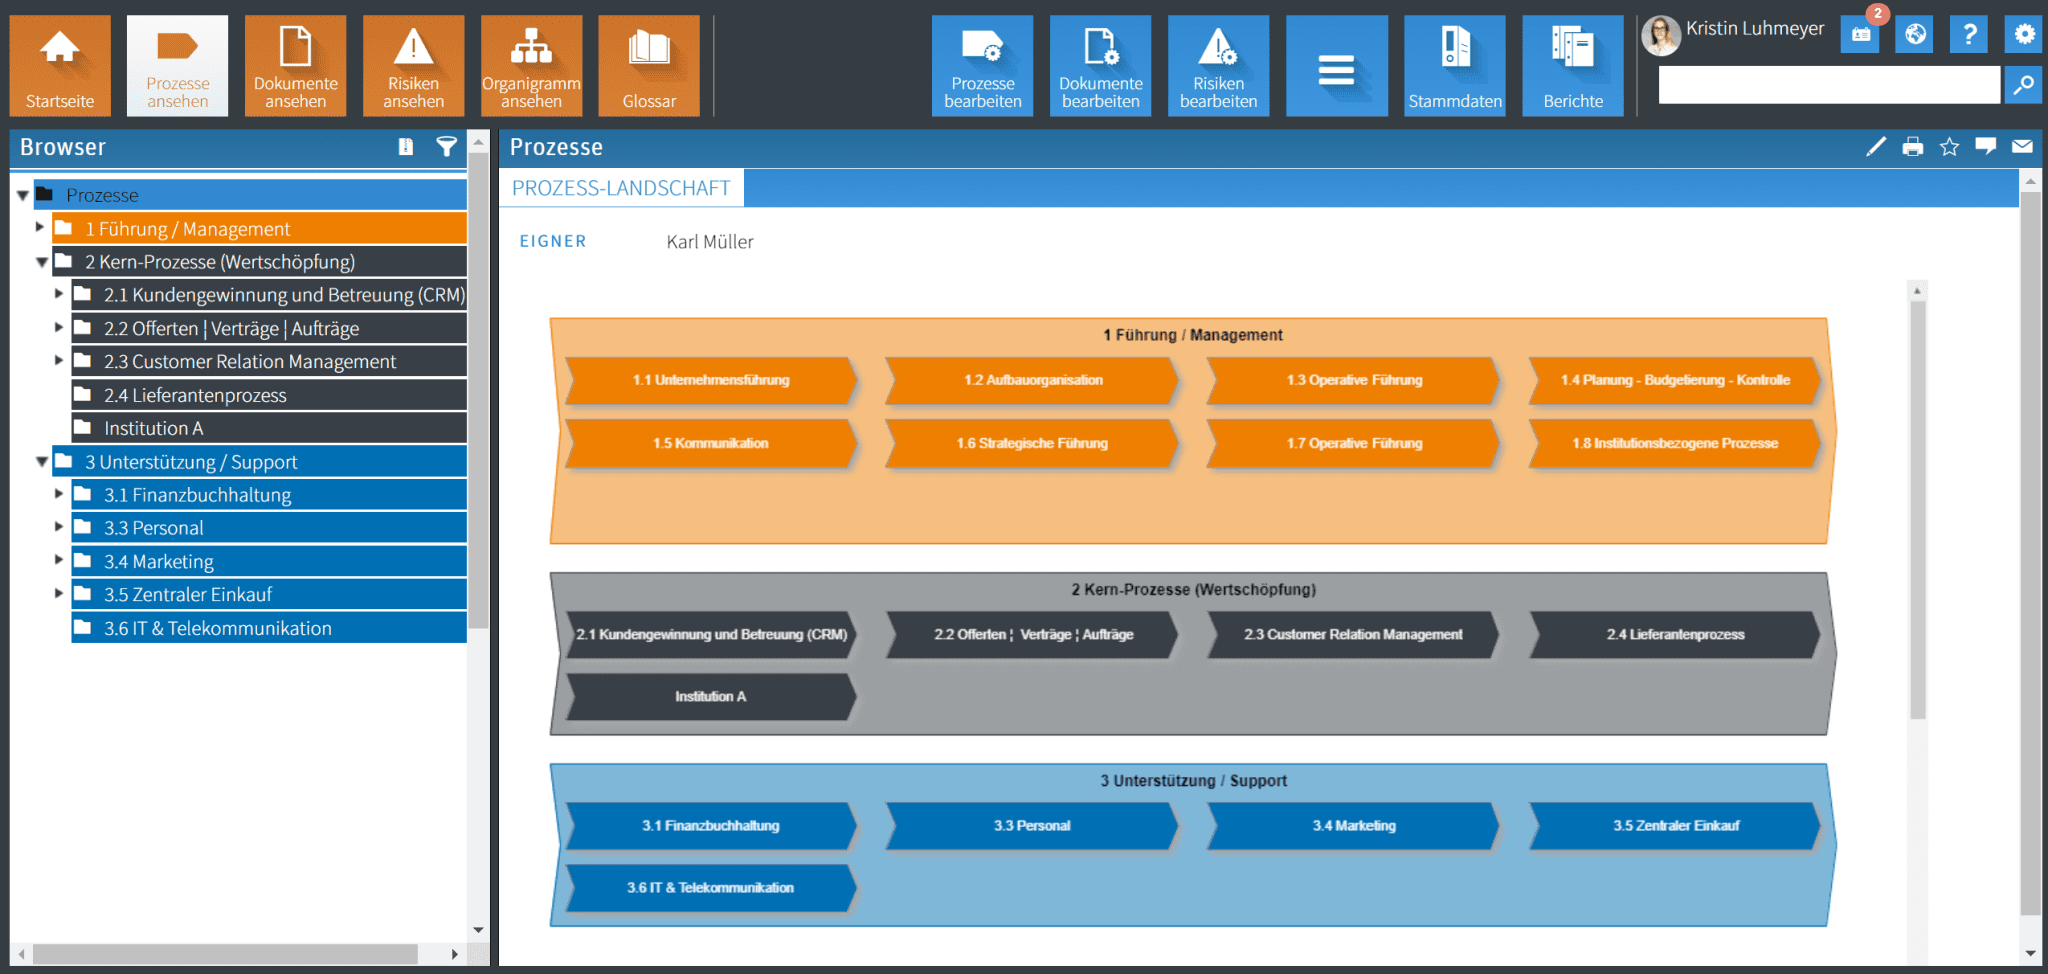Open the comment speech bubble icon
Screen dimensions: 2048x974
click(x=1985, y=147)
